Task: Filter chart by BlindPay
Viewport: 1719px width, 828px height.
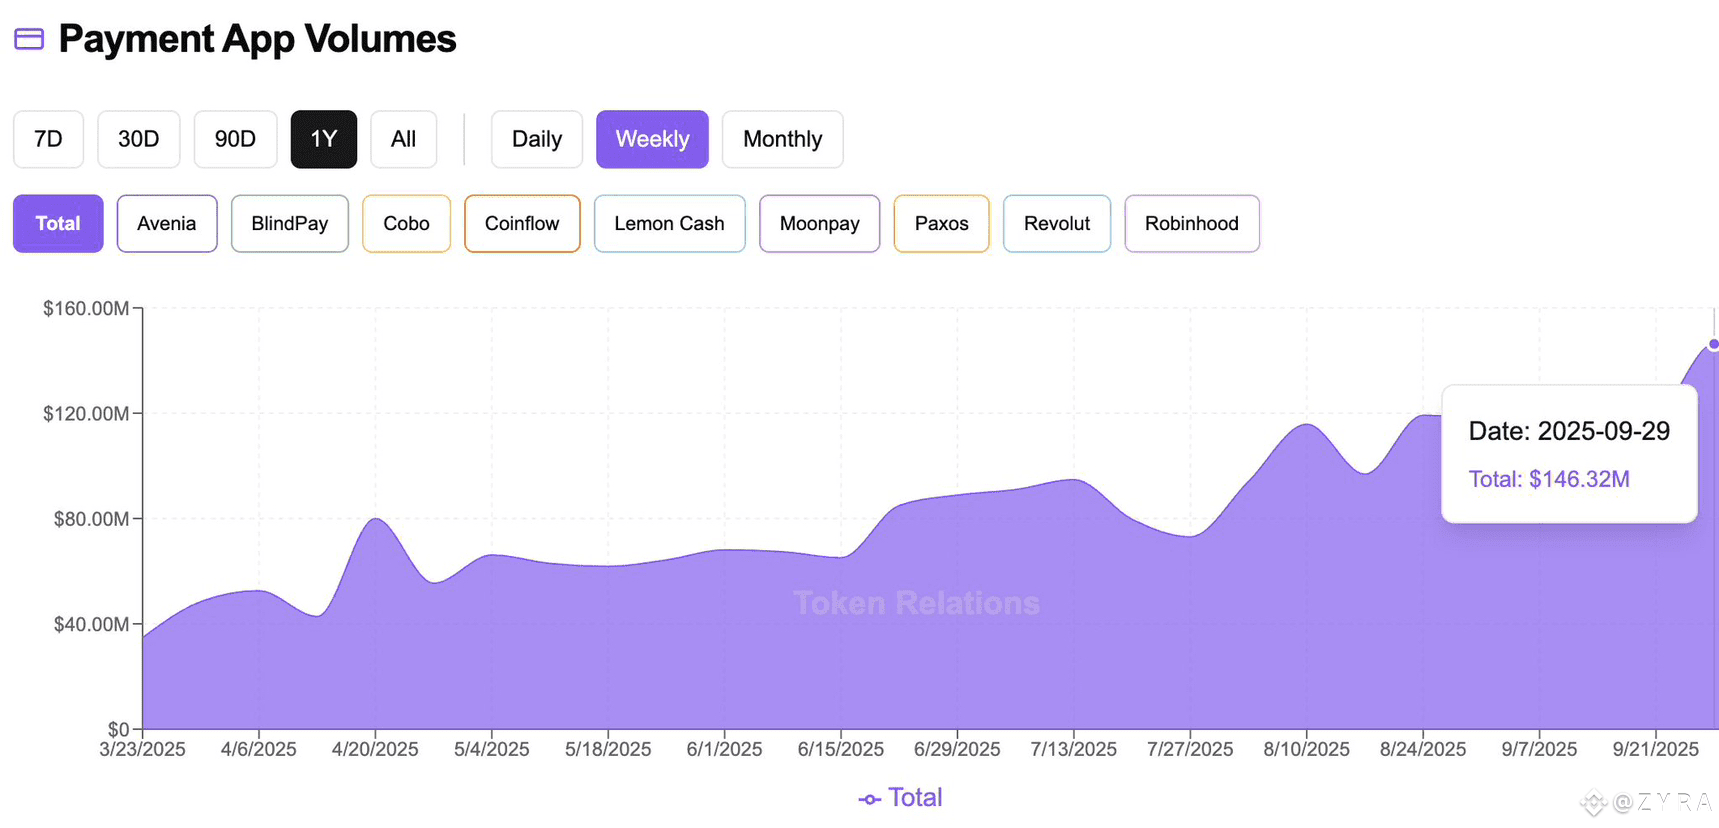Action: point(290,223)
